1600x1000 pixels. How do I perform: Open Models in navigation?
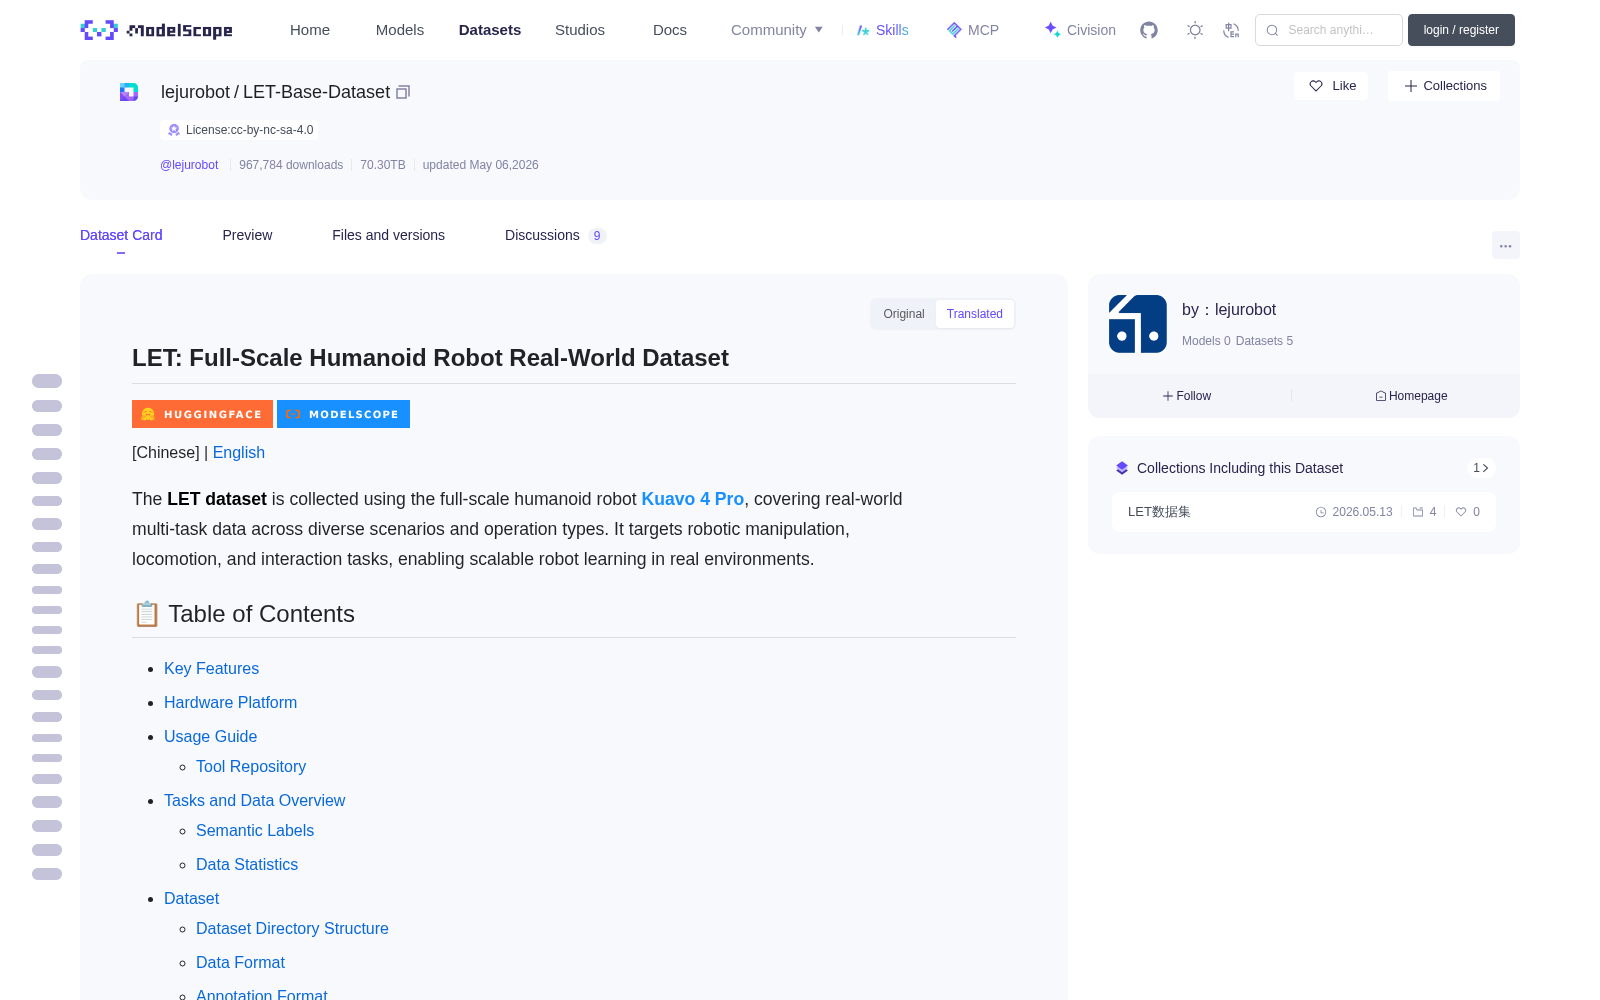tap(400, 30)
